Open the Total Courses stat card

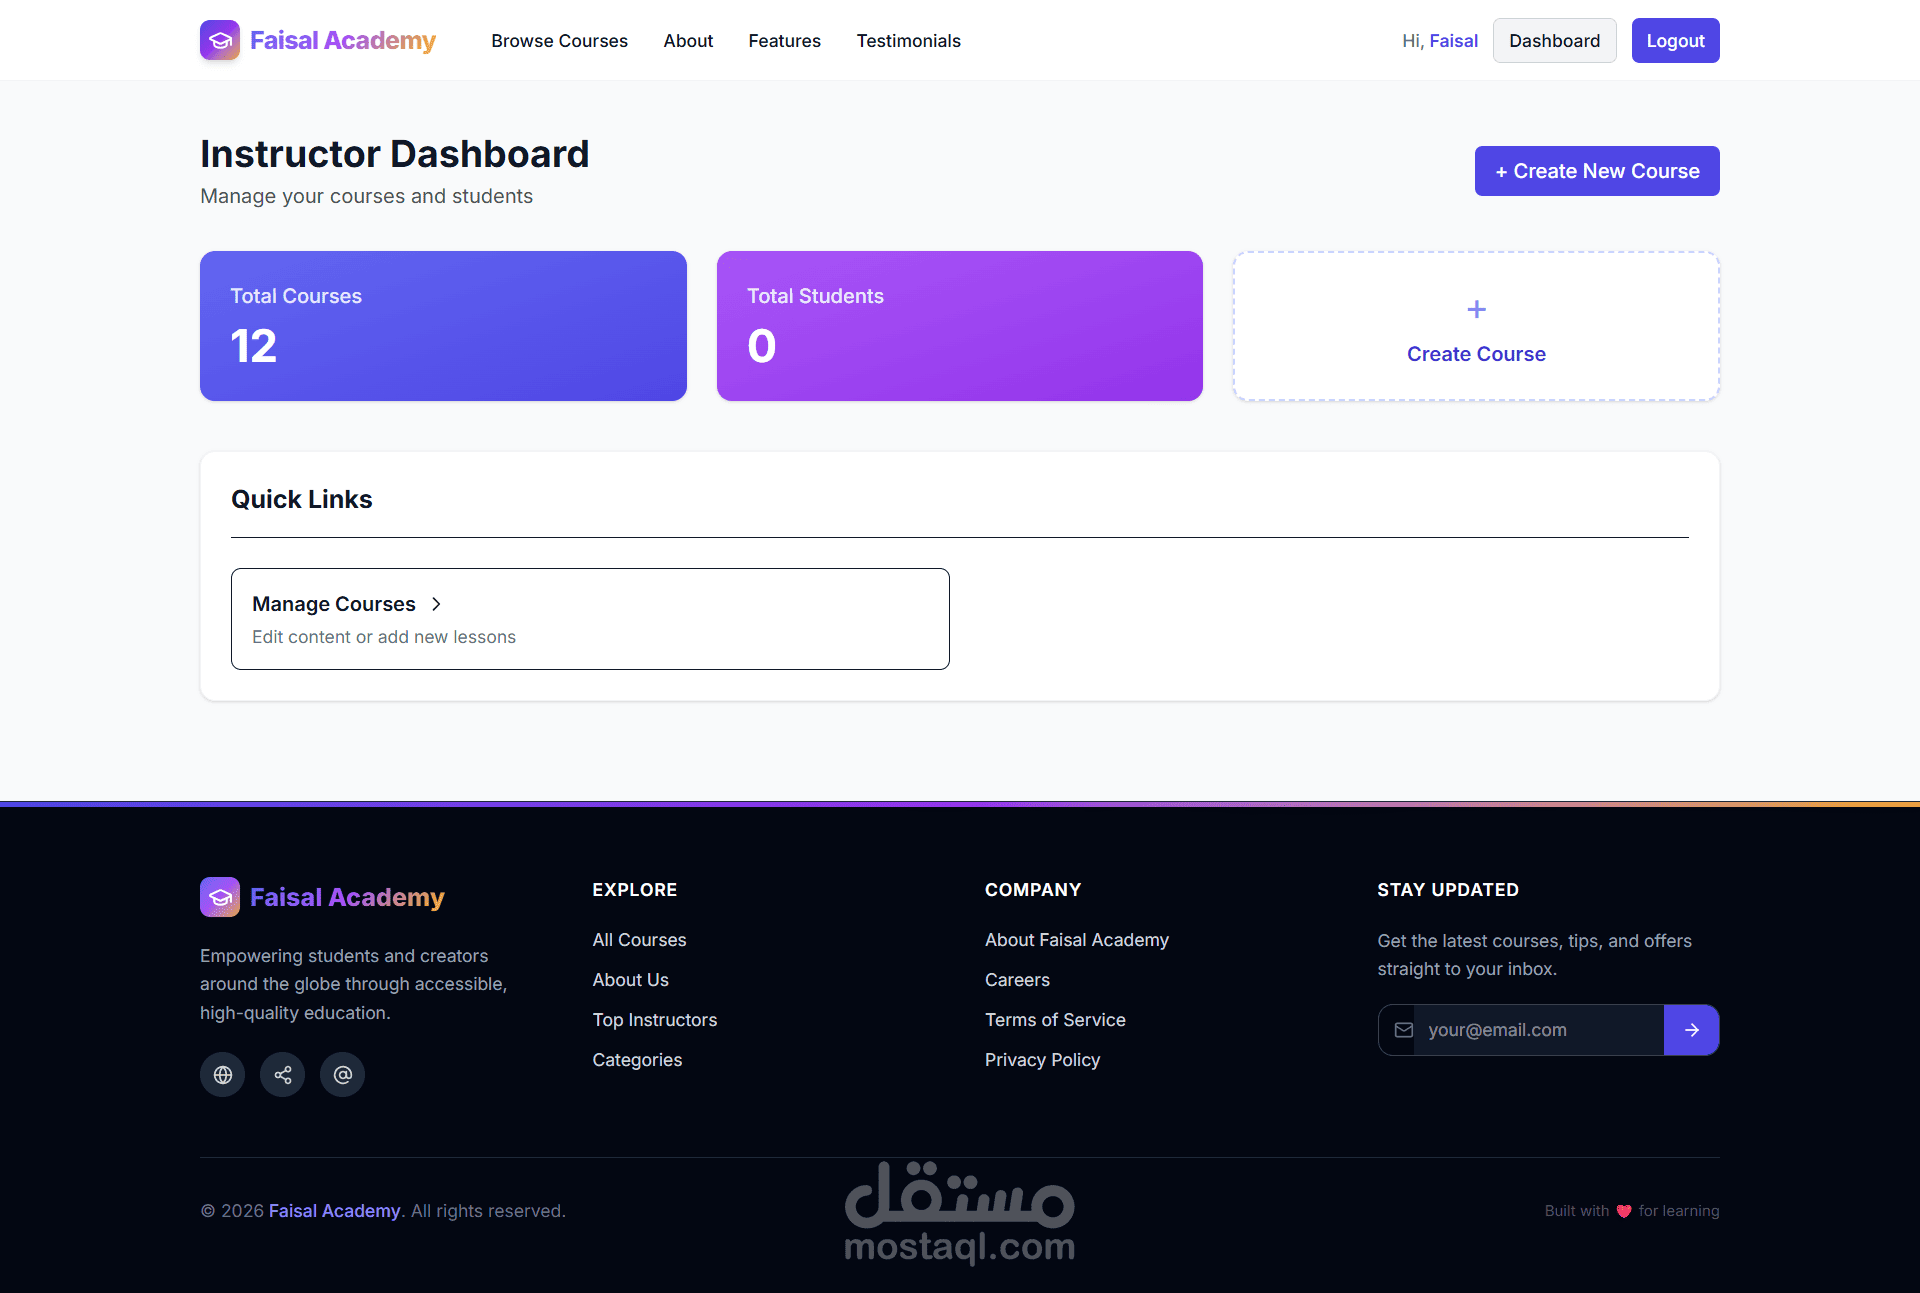pyautogui.click(x=443, y=326)
